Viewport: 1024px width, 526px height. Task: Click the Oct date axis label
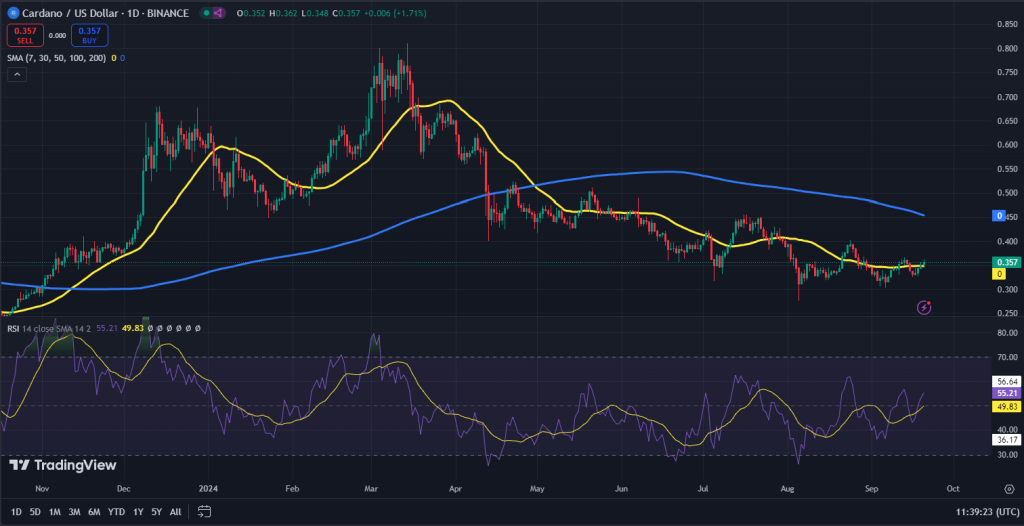click(953, 488)
